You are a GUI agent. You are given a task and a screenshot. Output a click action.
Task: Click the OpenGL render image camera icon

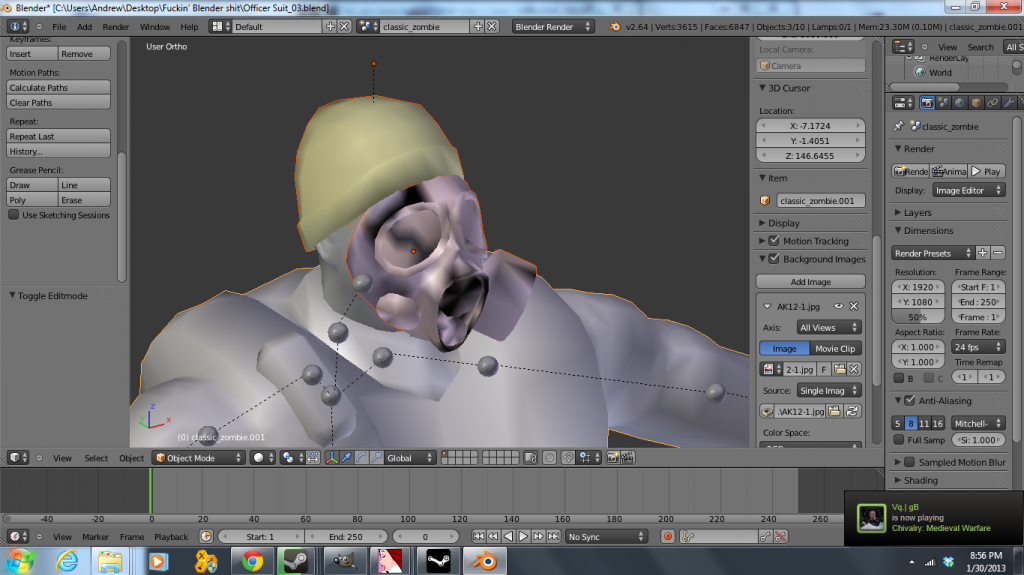(x=613, y=458)
